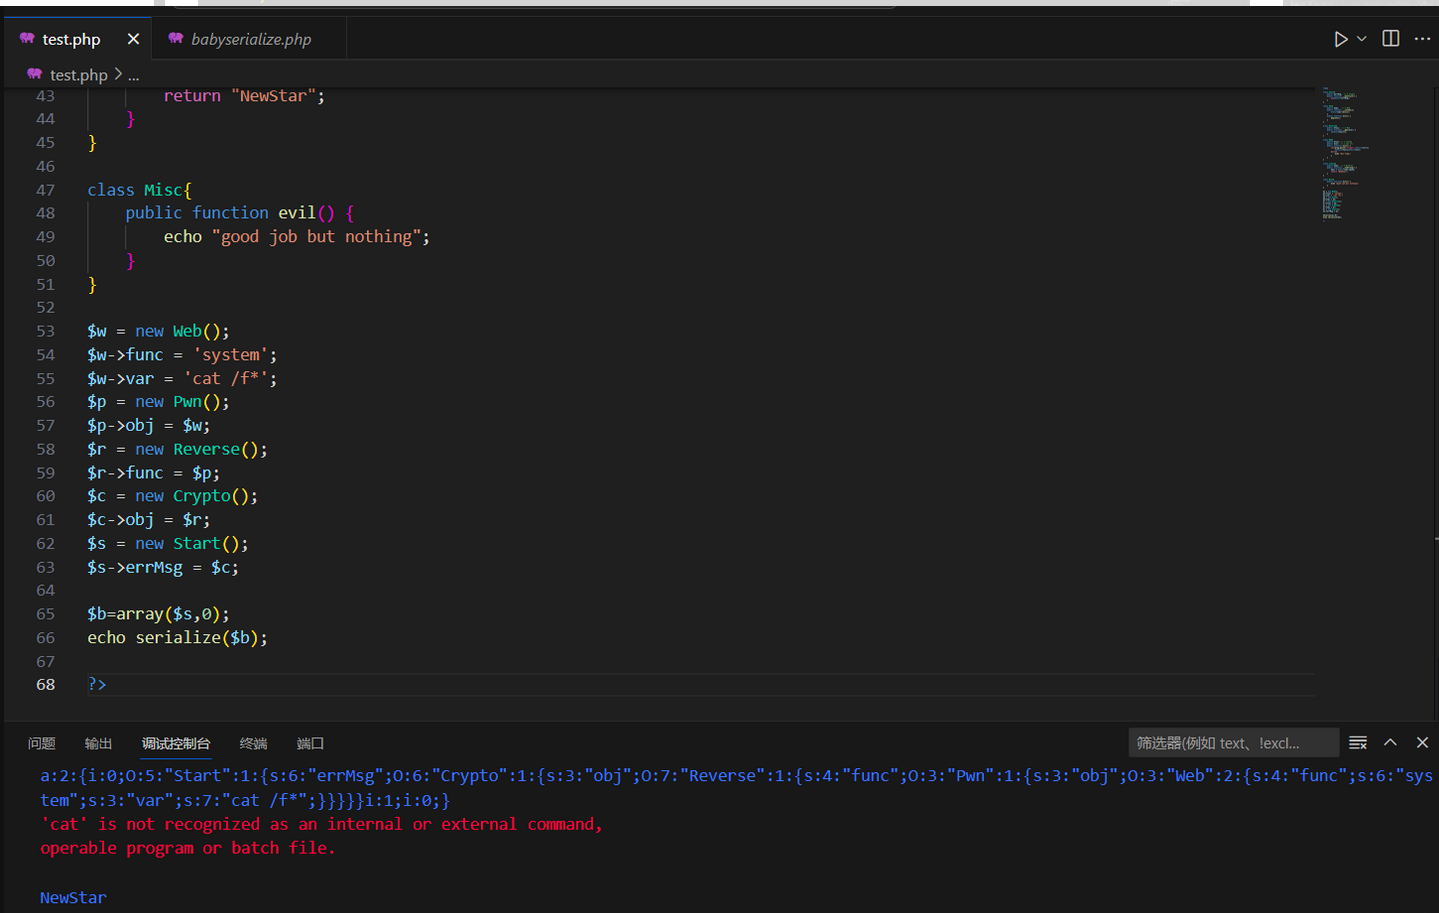Click the '$w = new Web();' line

[x=158, y=331]
